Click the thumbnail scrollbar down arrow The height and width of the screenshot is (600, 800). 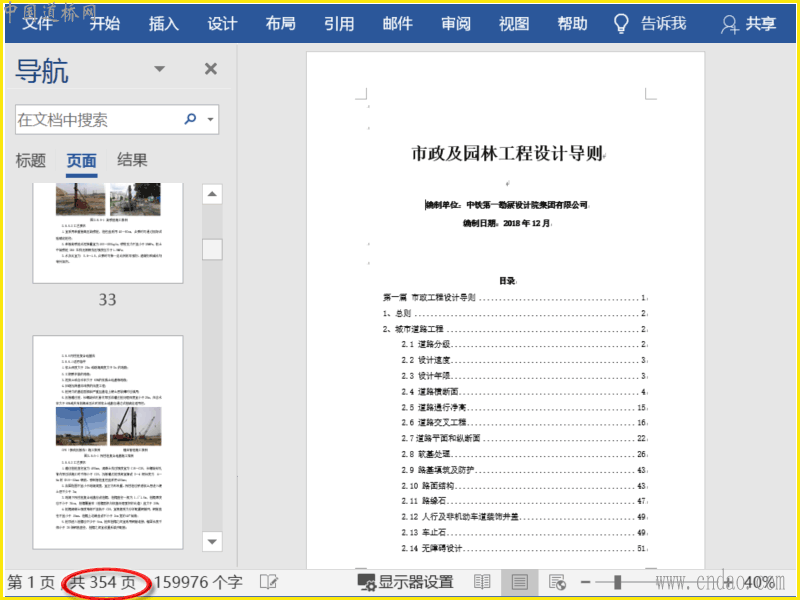[212, 541]
